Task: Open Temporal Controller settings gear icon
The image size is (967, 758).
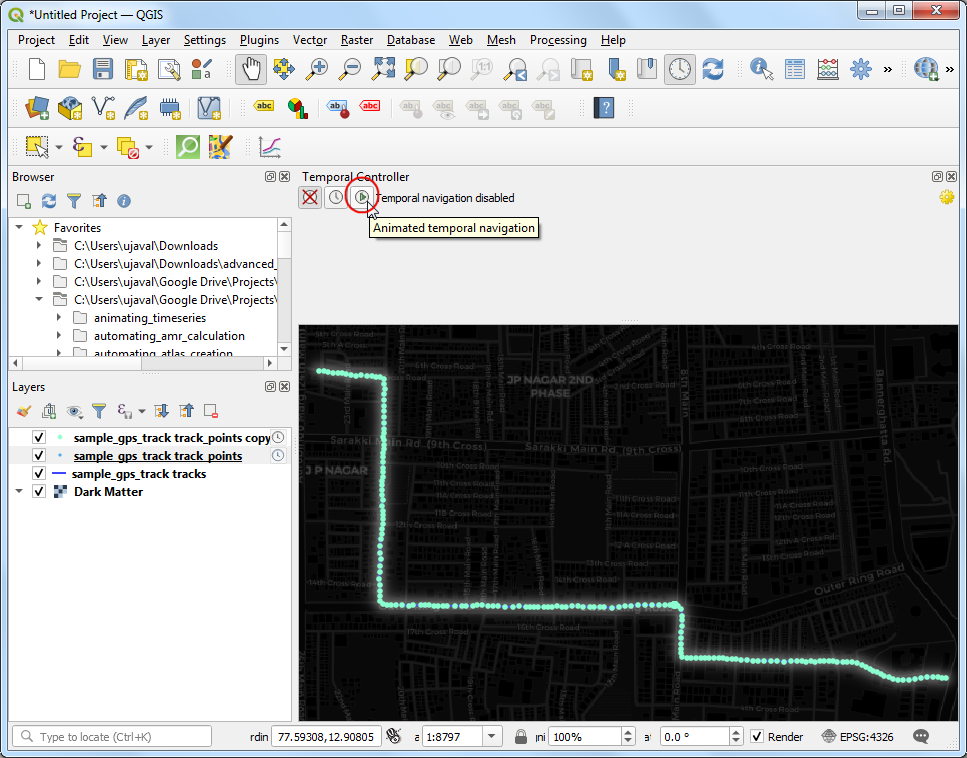Action: (946, 198)
